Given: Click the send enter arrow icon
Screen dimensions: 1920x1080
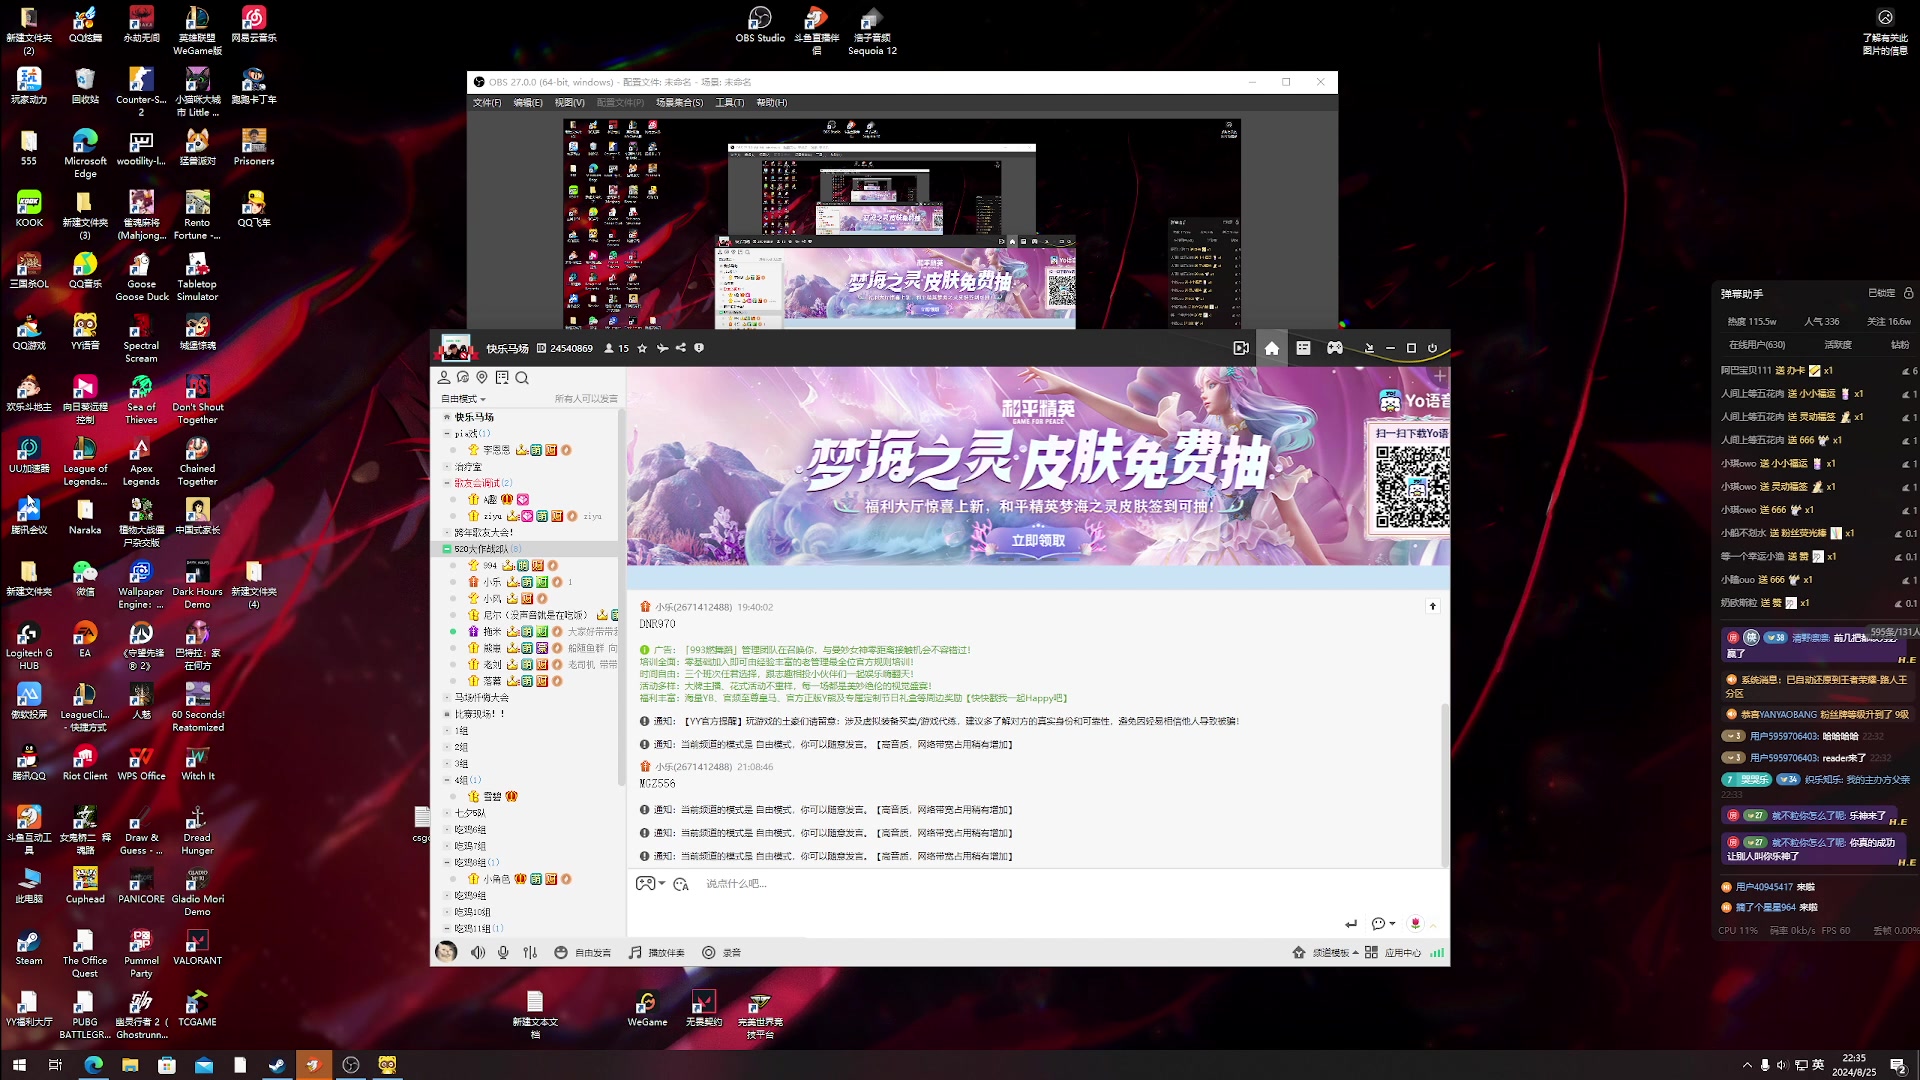Looking at the screenshot, I should pos(1351,923).
